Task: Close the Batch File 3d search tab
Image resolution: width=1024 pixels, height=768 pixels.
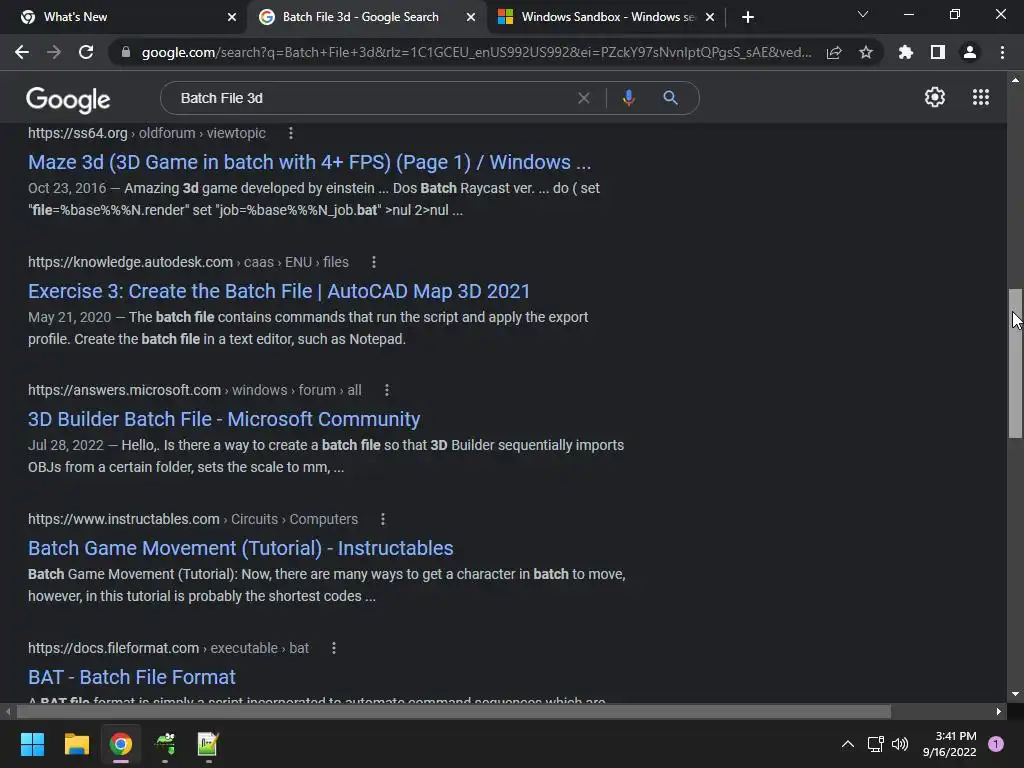Action: pos(471,17)
